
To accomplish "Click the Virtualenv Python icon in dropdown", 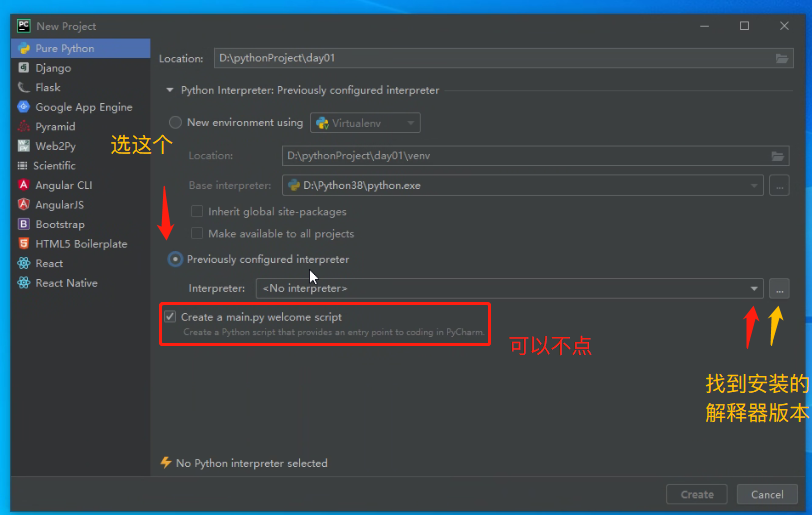I will 322,123.
